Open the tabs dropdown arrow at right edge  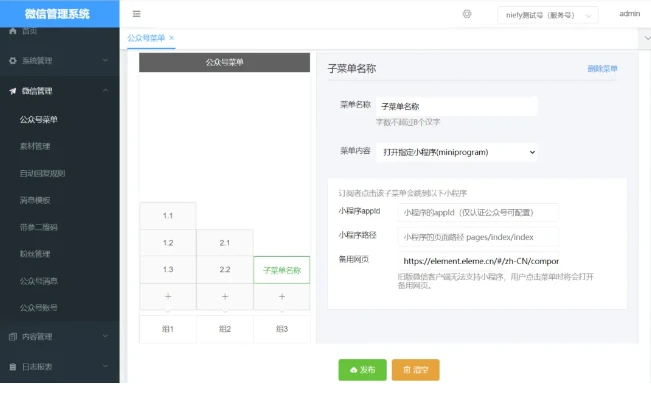click(646, 38)
